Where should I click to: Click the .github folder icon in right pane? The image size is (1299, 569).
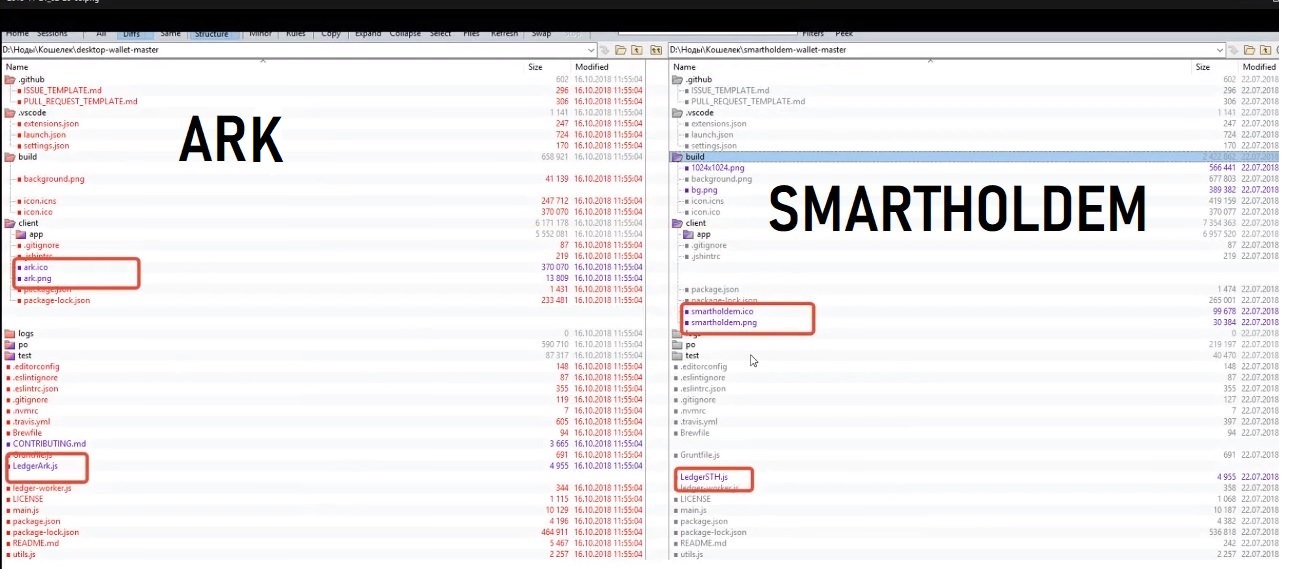tap(678, 79)
